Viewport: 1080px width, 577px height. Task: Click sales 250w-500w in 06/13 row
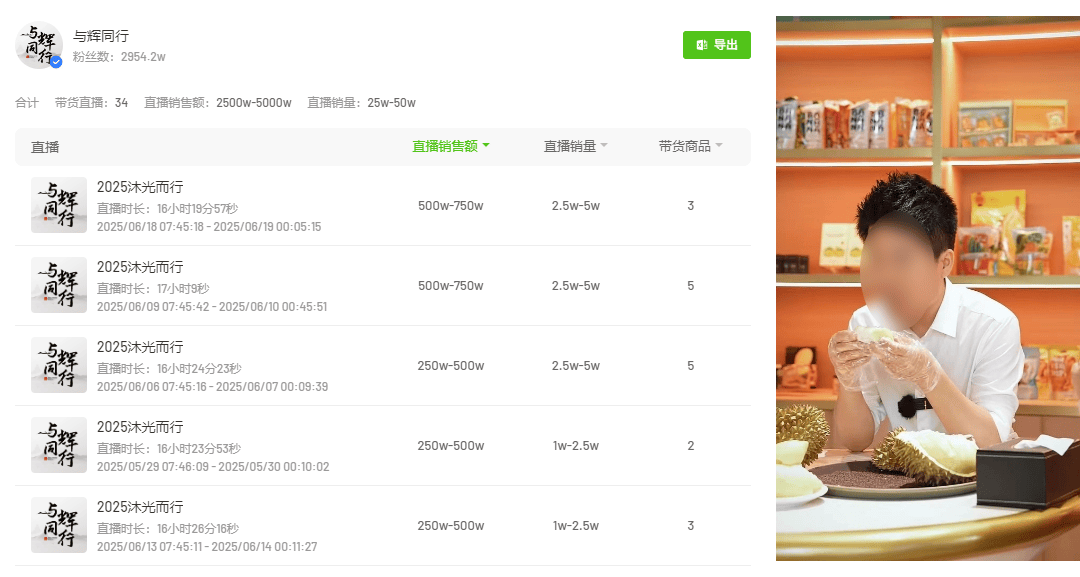coord(450,525)
